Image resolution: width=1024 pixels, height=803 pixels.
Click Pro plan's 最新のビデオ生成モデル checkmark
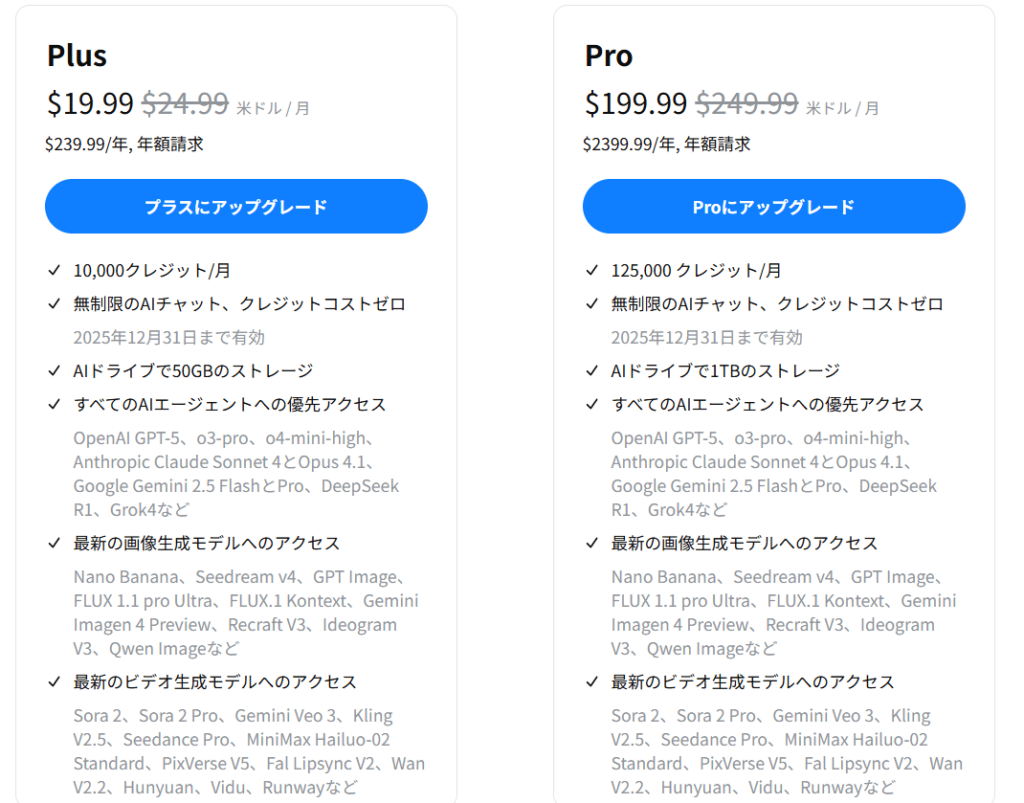tap(592, 682)
